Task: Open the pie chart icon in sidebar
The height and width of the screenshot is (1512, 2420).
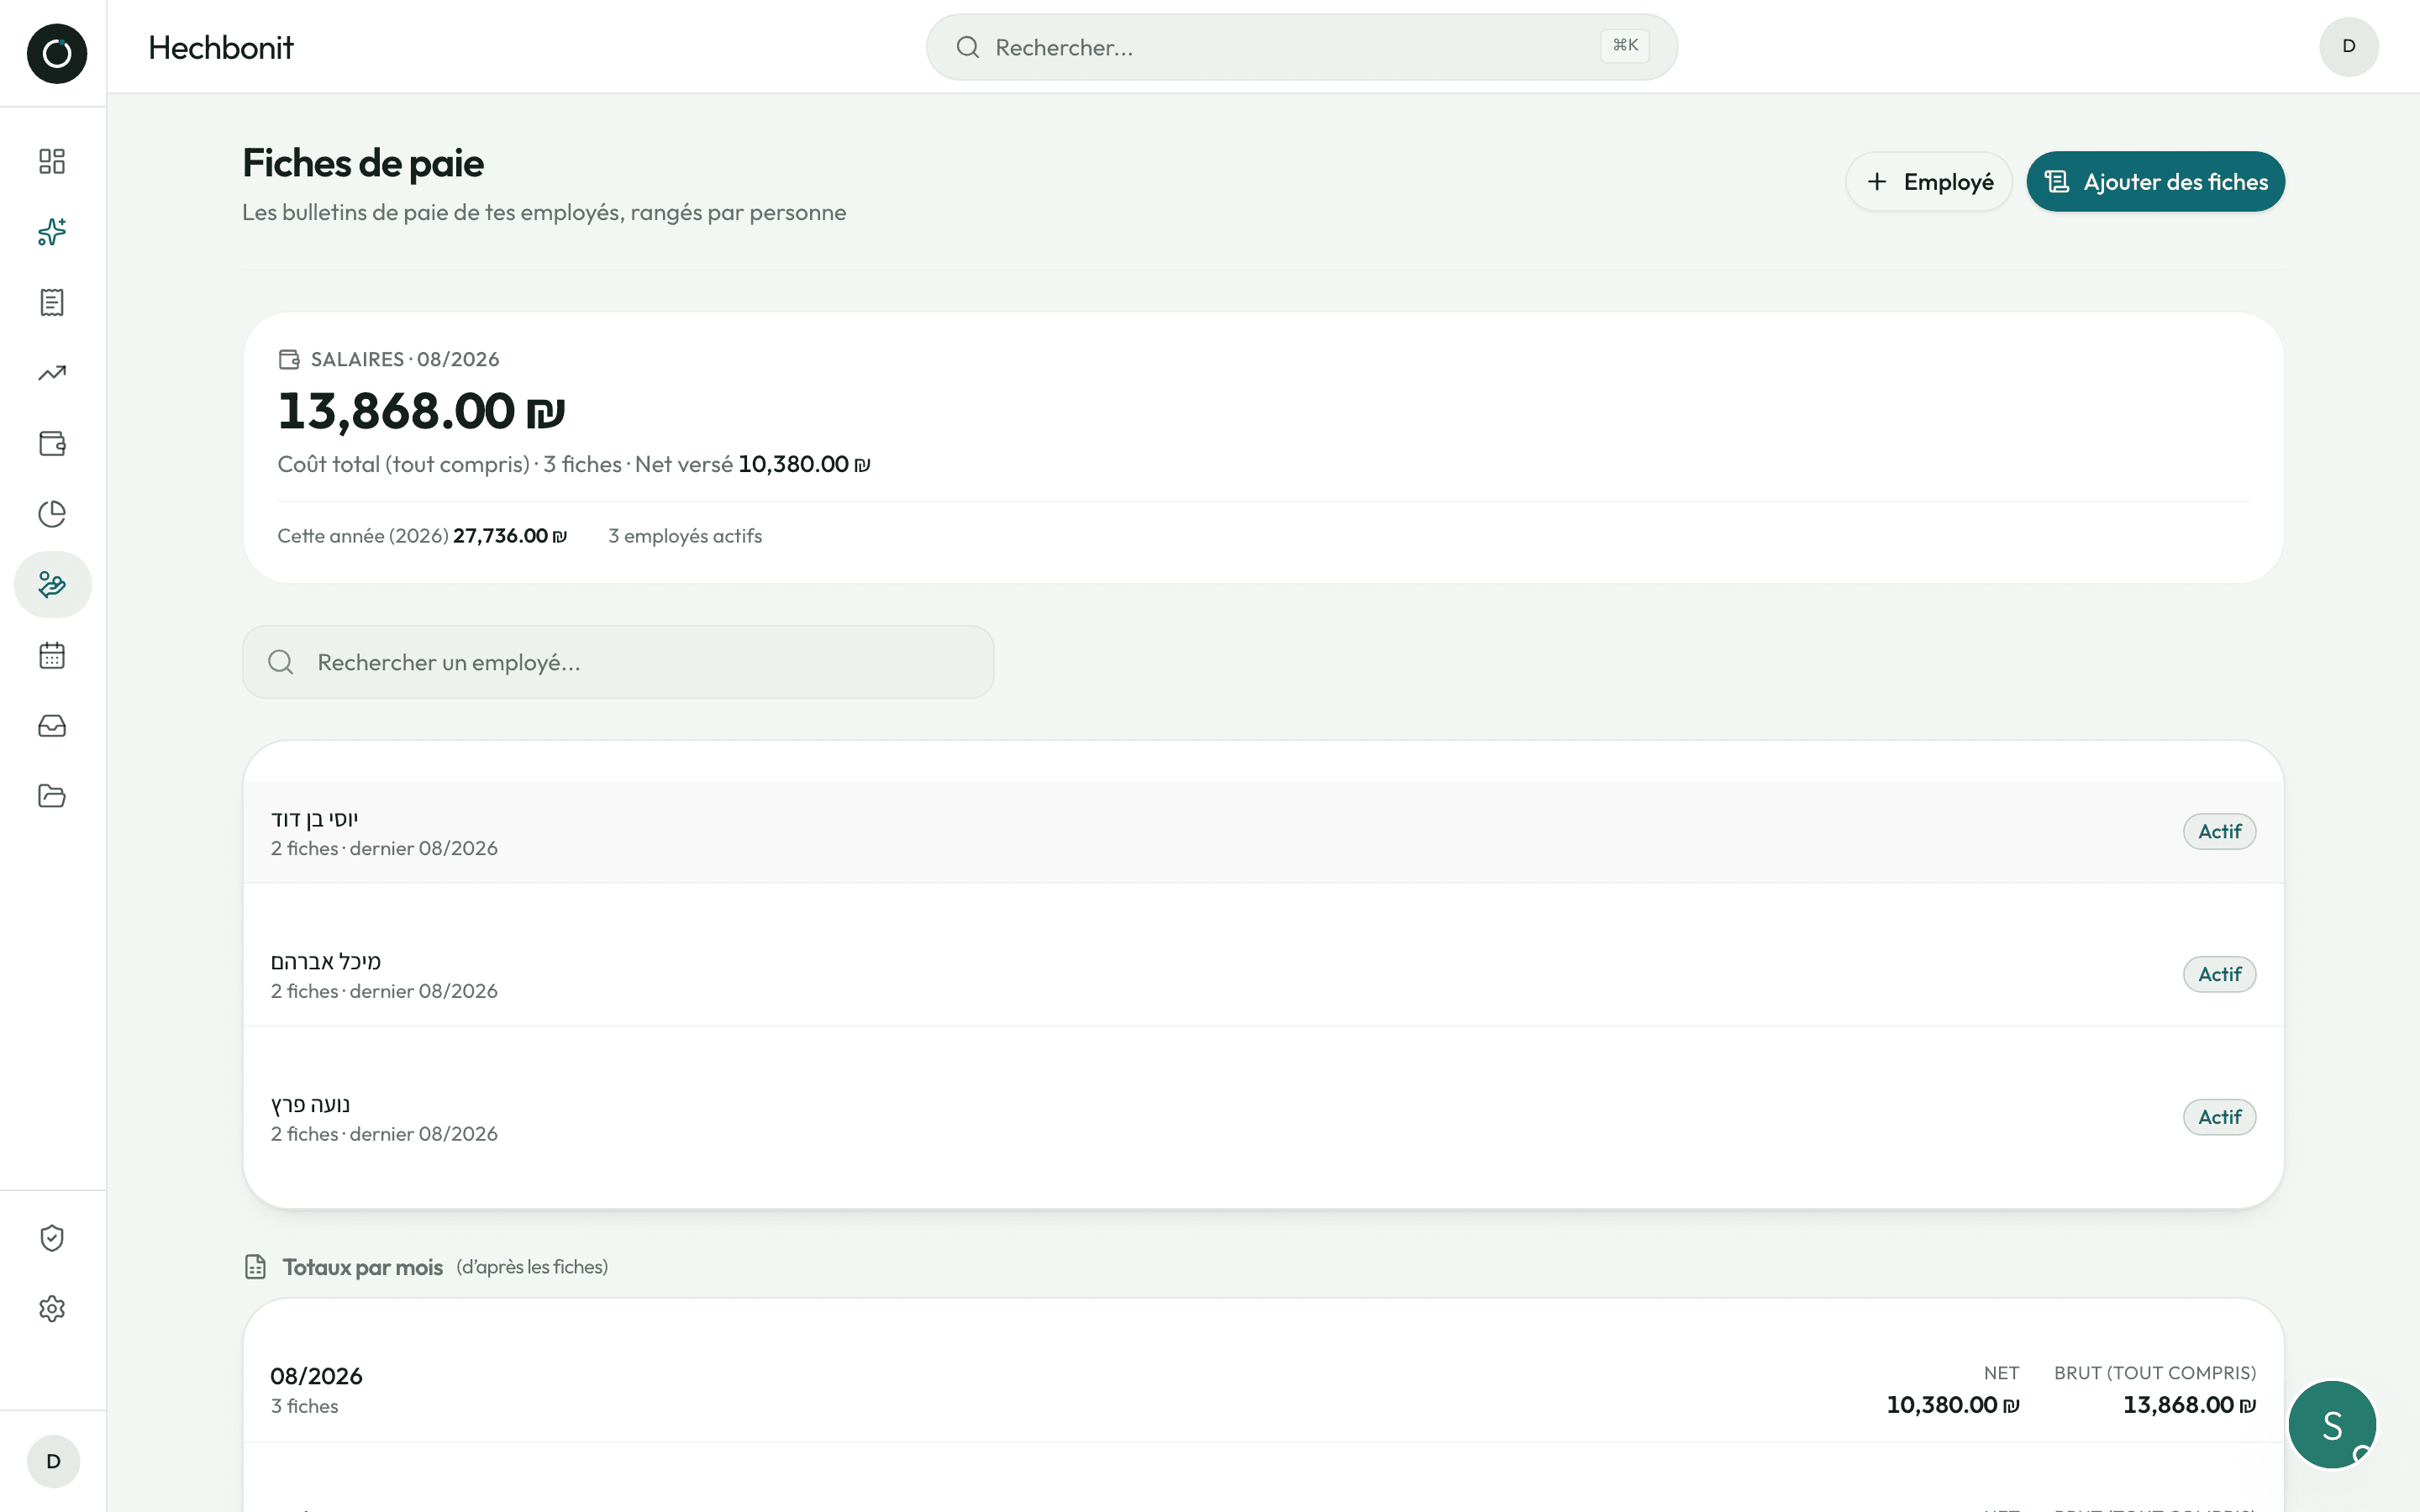Action: coord(52,514)
